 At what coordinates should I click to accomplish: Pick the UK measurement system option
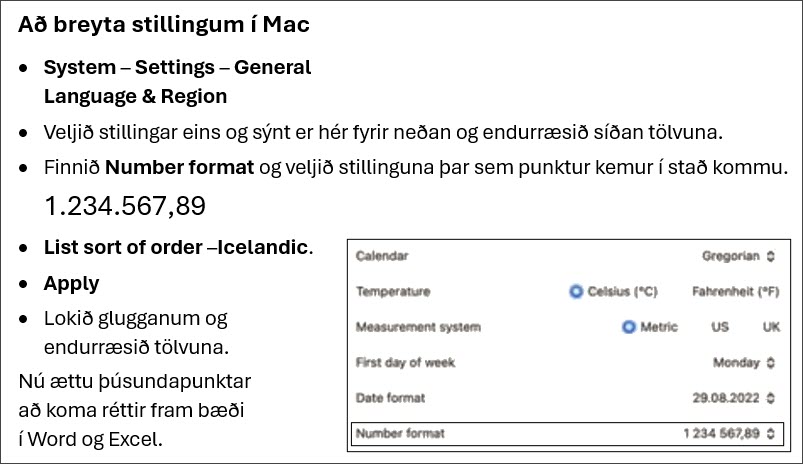pyautogui.click(x=771, y=327)
